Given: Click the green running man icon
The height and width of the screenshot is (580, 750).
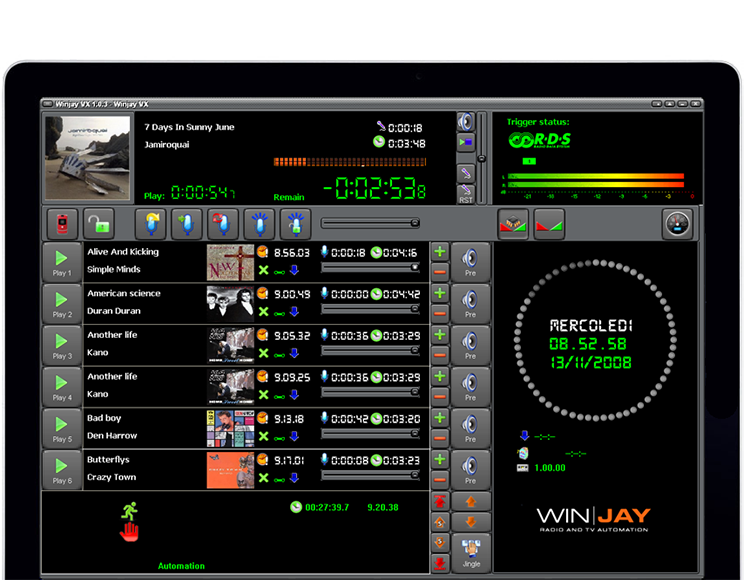Looking at the screenshot, I should click(x=130, y=511).
